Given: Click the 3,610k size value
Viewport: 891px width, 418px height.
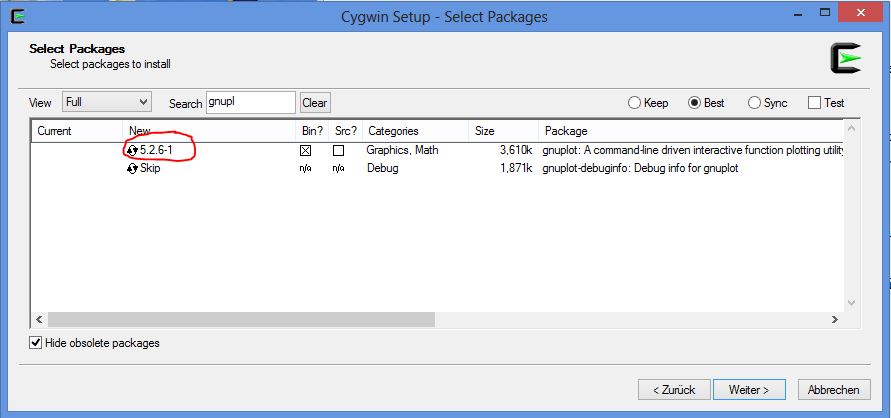Looking at the screenshot, I should tap(516, 151).
